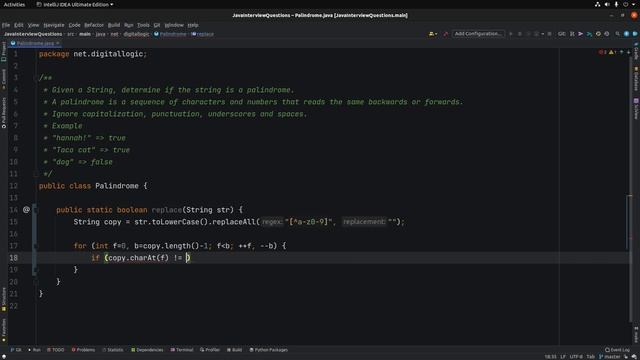Collapse the Javadoc comment fold at line 3
The image size is (640, 360).
click(36, 78)
